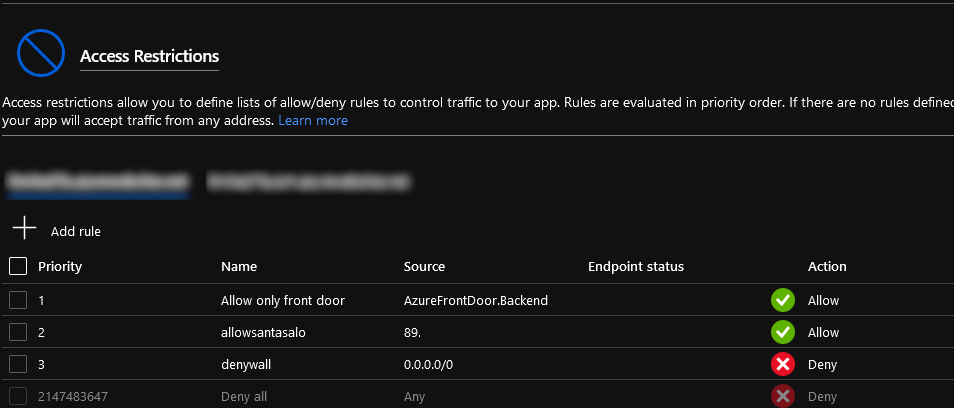Click the Source column header
This screenshot has width=954, height=408.
[x=424, y=267]
